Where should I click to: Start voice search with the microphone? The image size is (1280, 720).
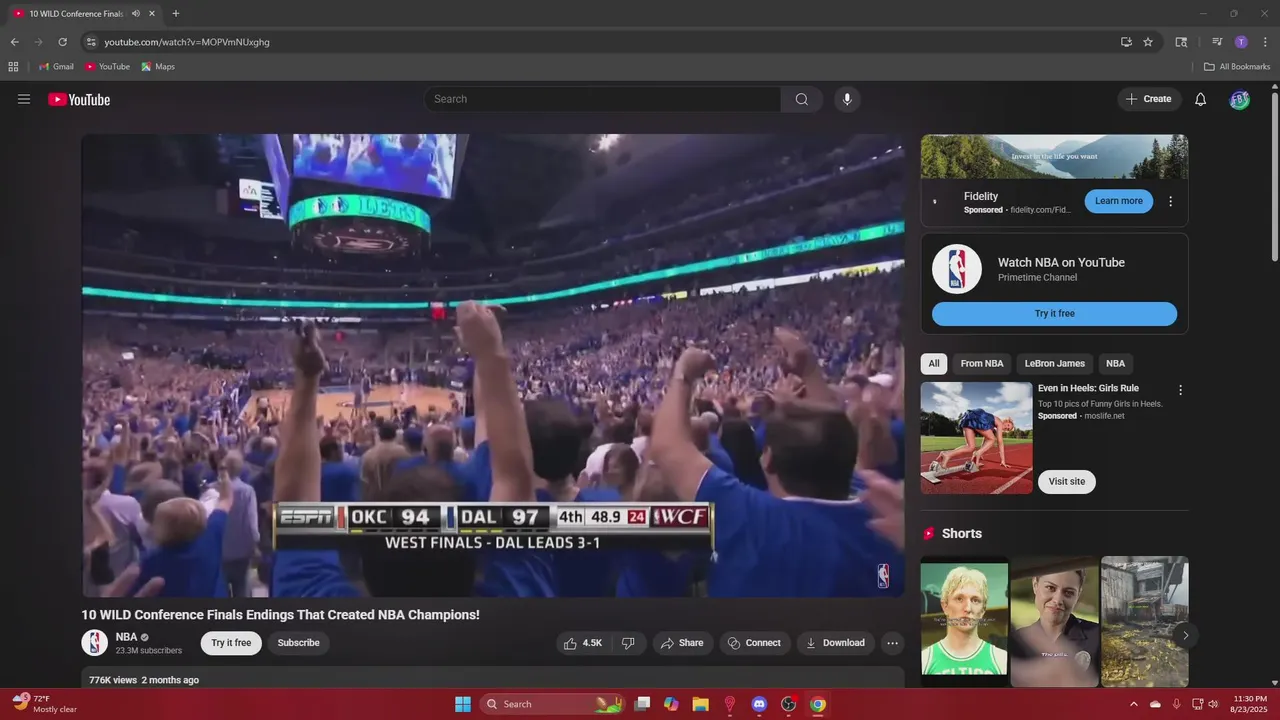click(x=847, y=99)
